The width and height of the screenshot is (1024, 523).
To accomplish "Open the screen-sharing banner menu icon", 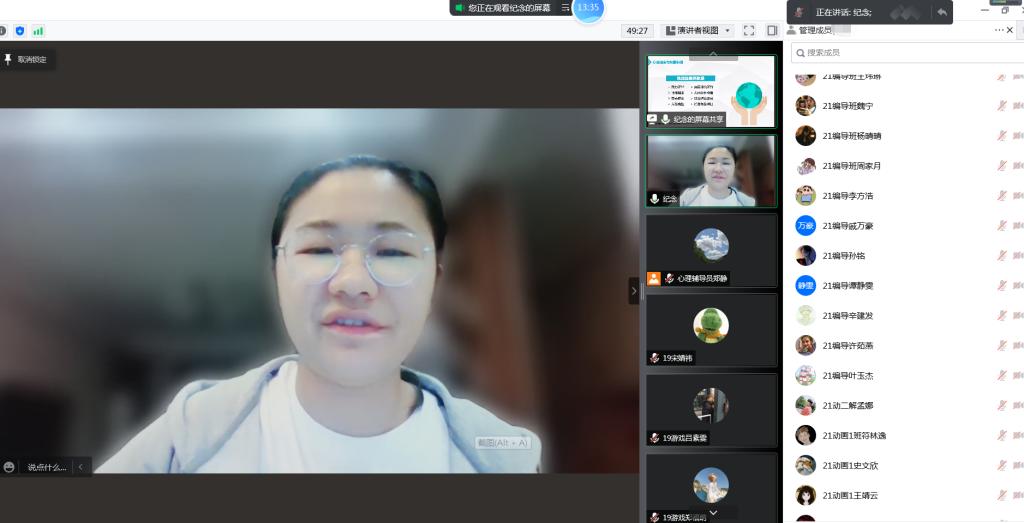I will (x=565, y=8).
